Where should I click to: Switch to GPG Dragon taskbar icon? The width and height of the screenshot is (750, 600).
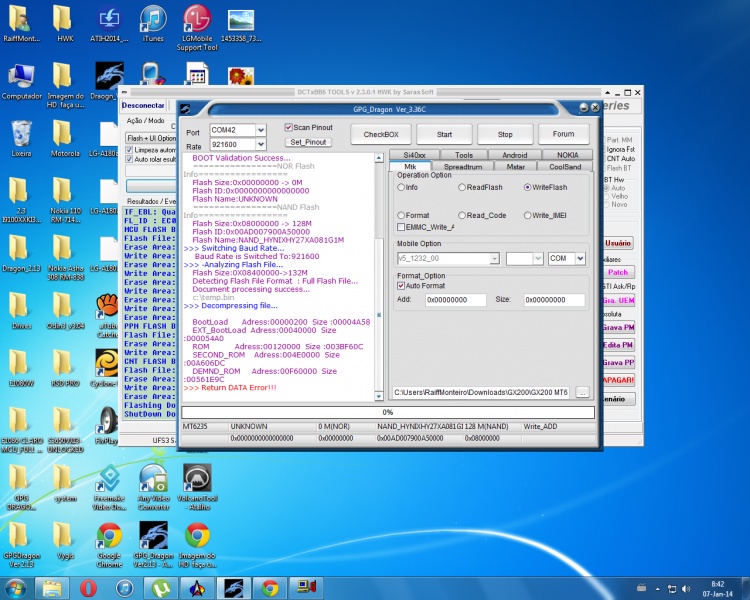pyautogui.click(x=234, y=588)
